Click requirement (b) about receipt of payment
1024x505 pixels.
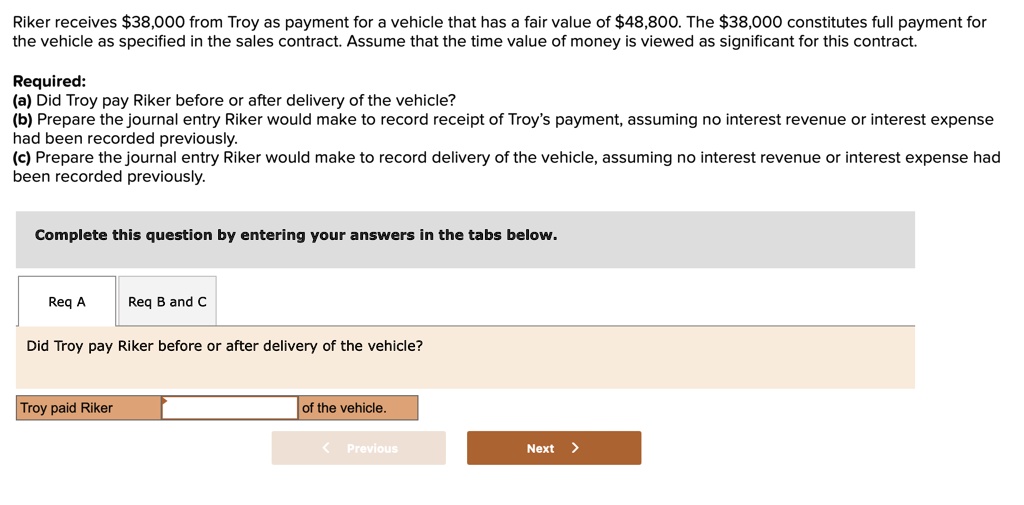click(503, 129)
